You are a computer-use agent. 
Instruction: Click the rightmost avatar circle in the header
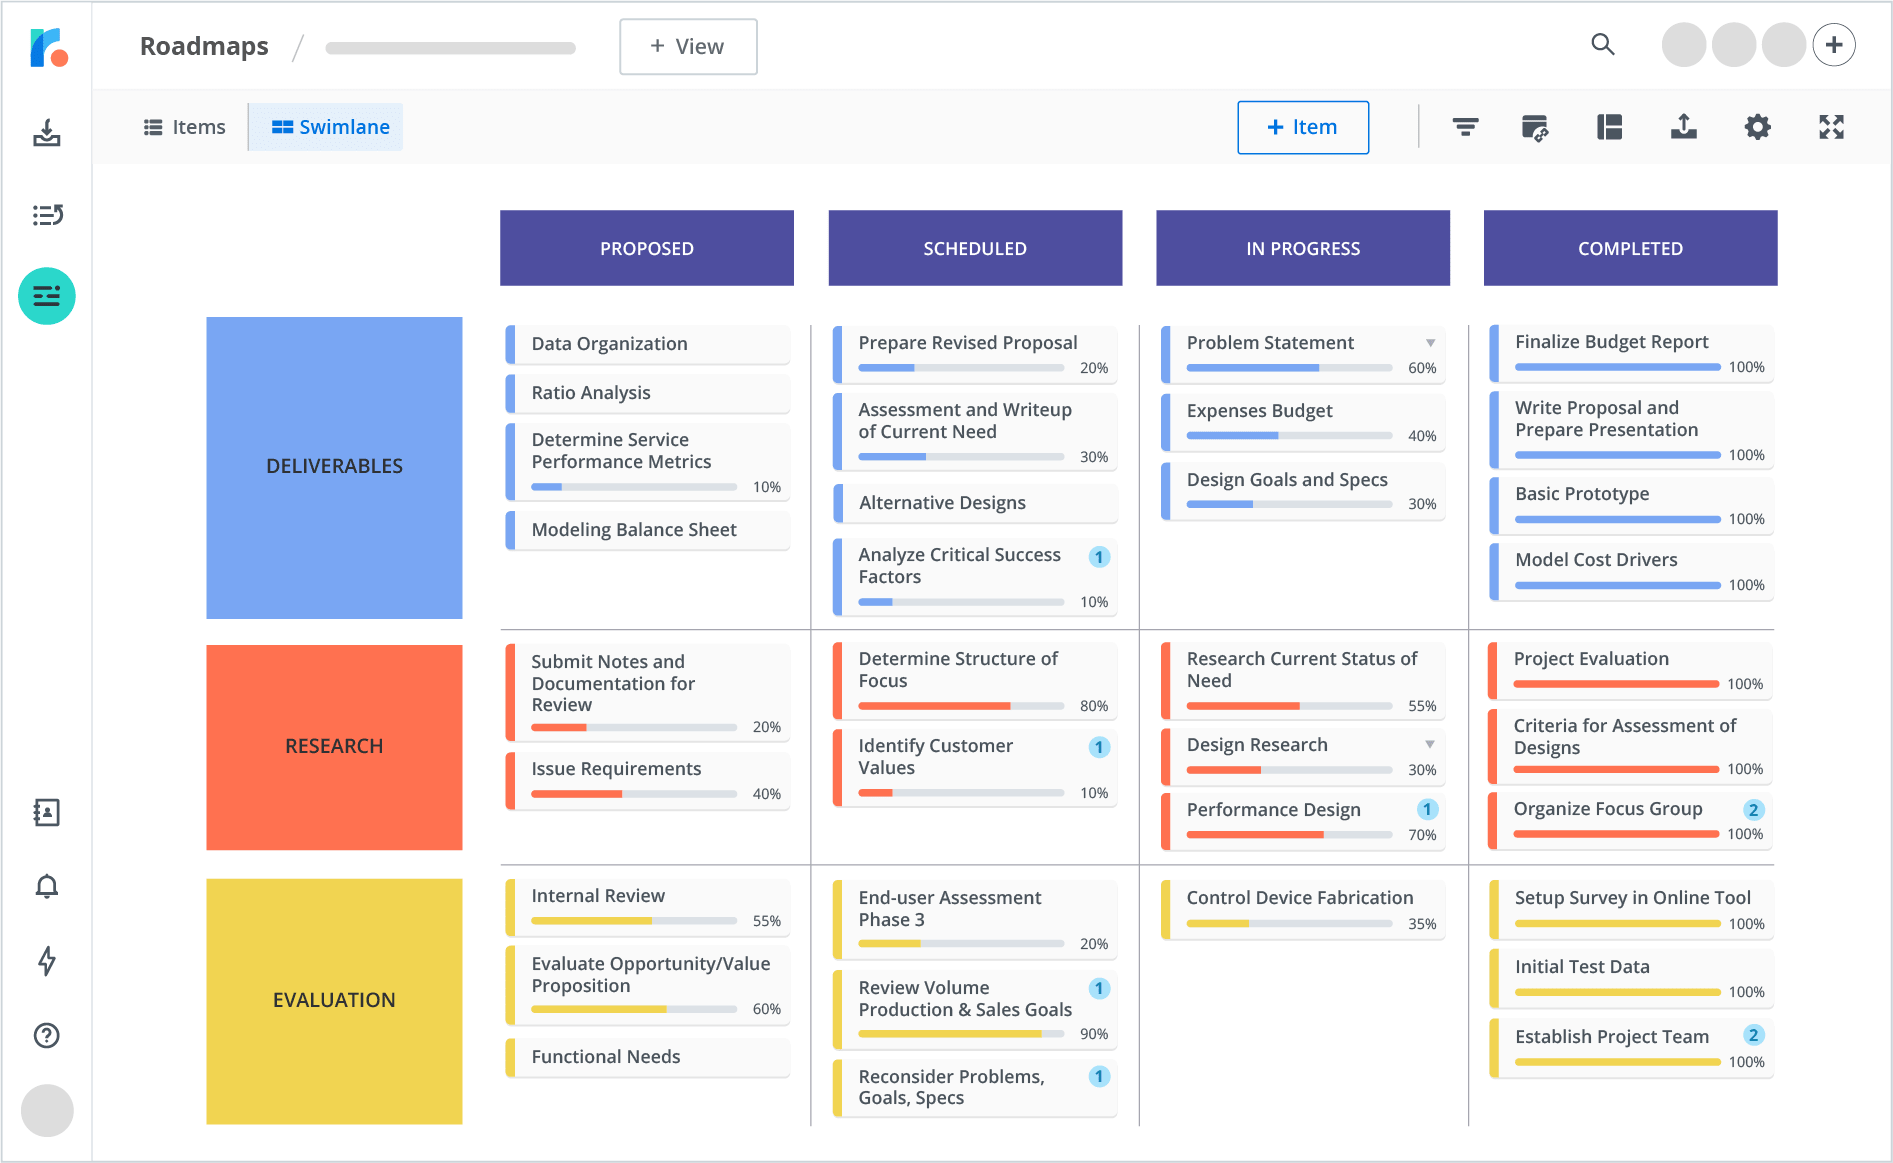(1783, 45)
